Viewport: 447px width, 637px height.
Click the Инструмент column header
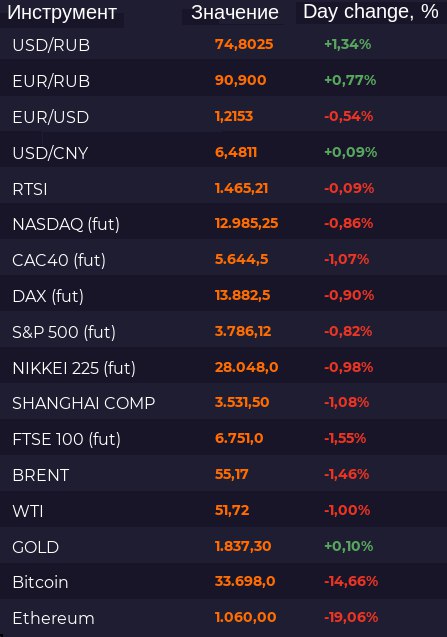[x=62, y=13]
